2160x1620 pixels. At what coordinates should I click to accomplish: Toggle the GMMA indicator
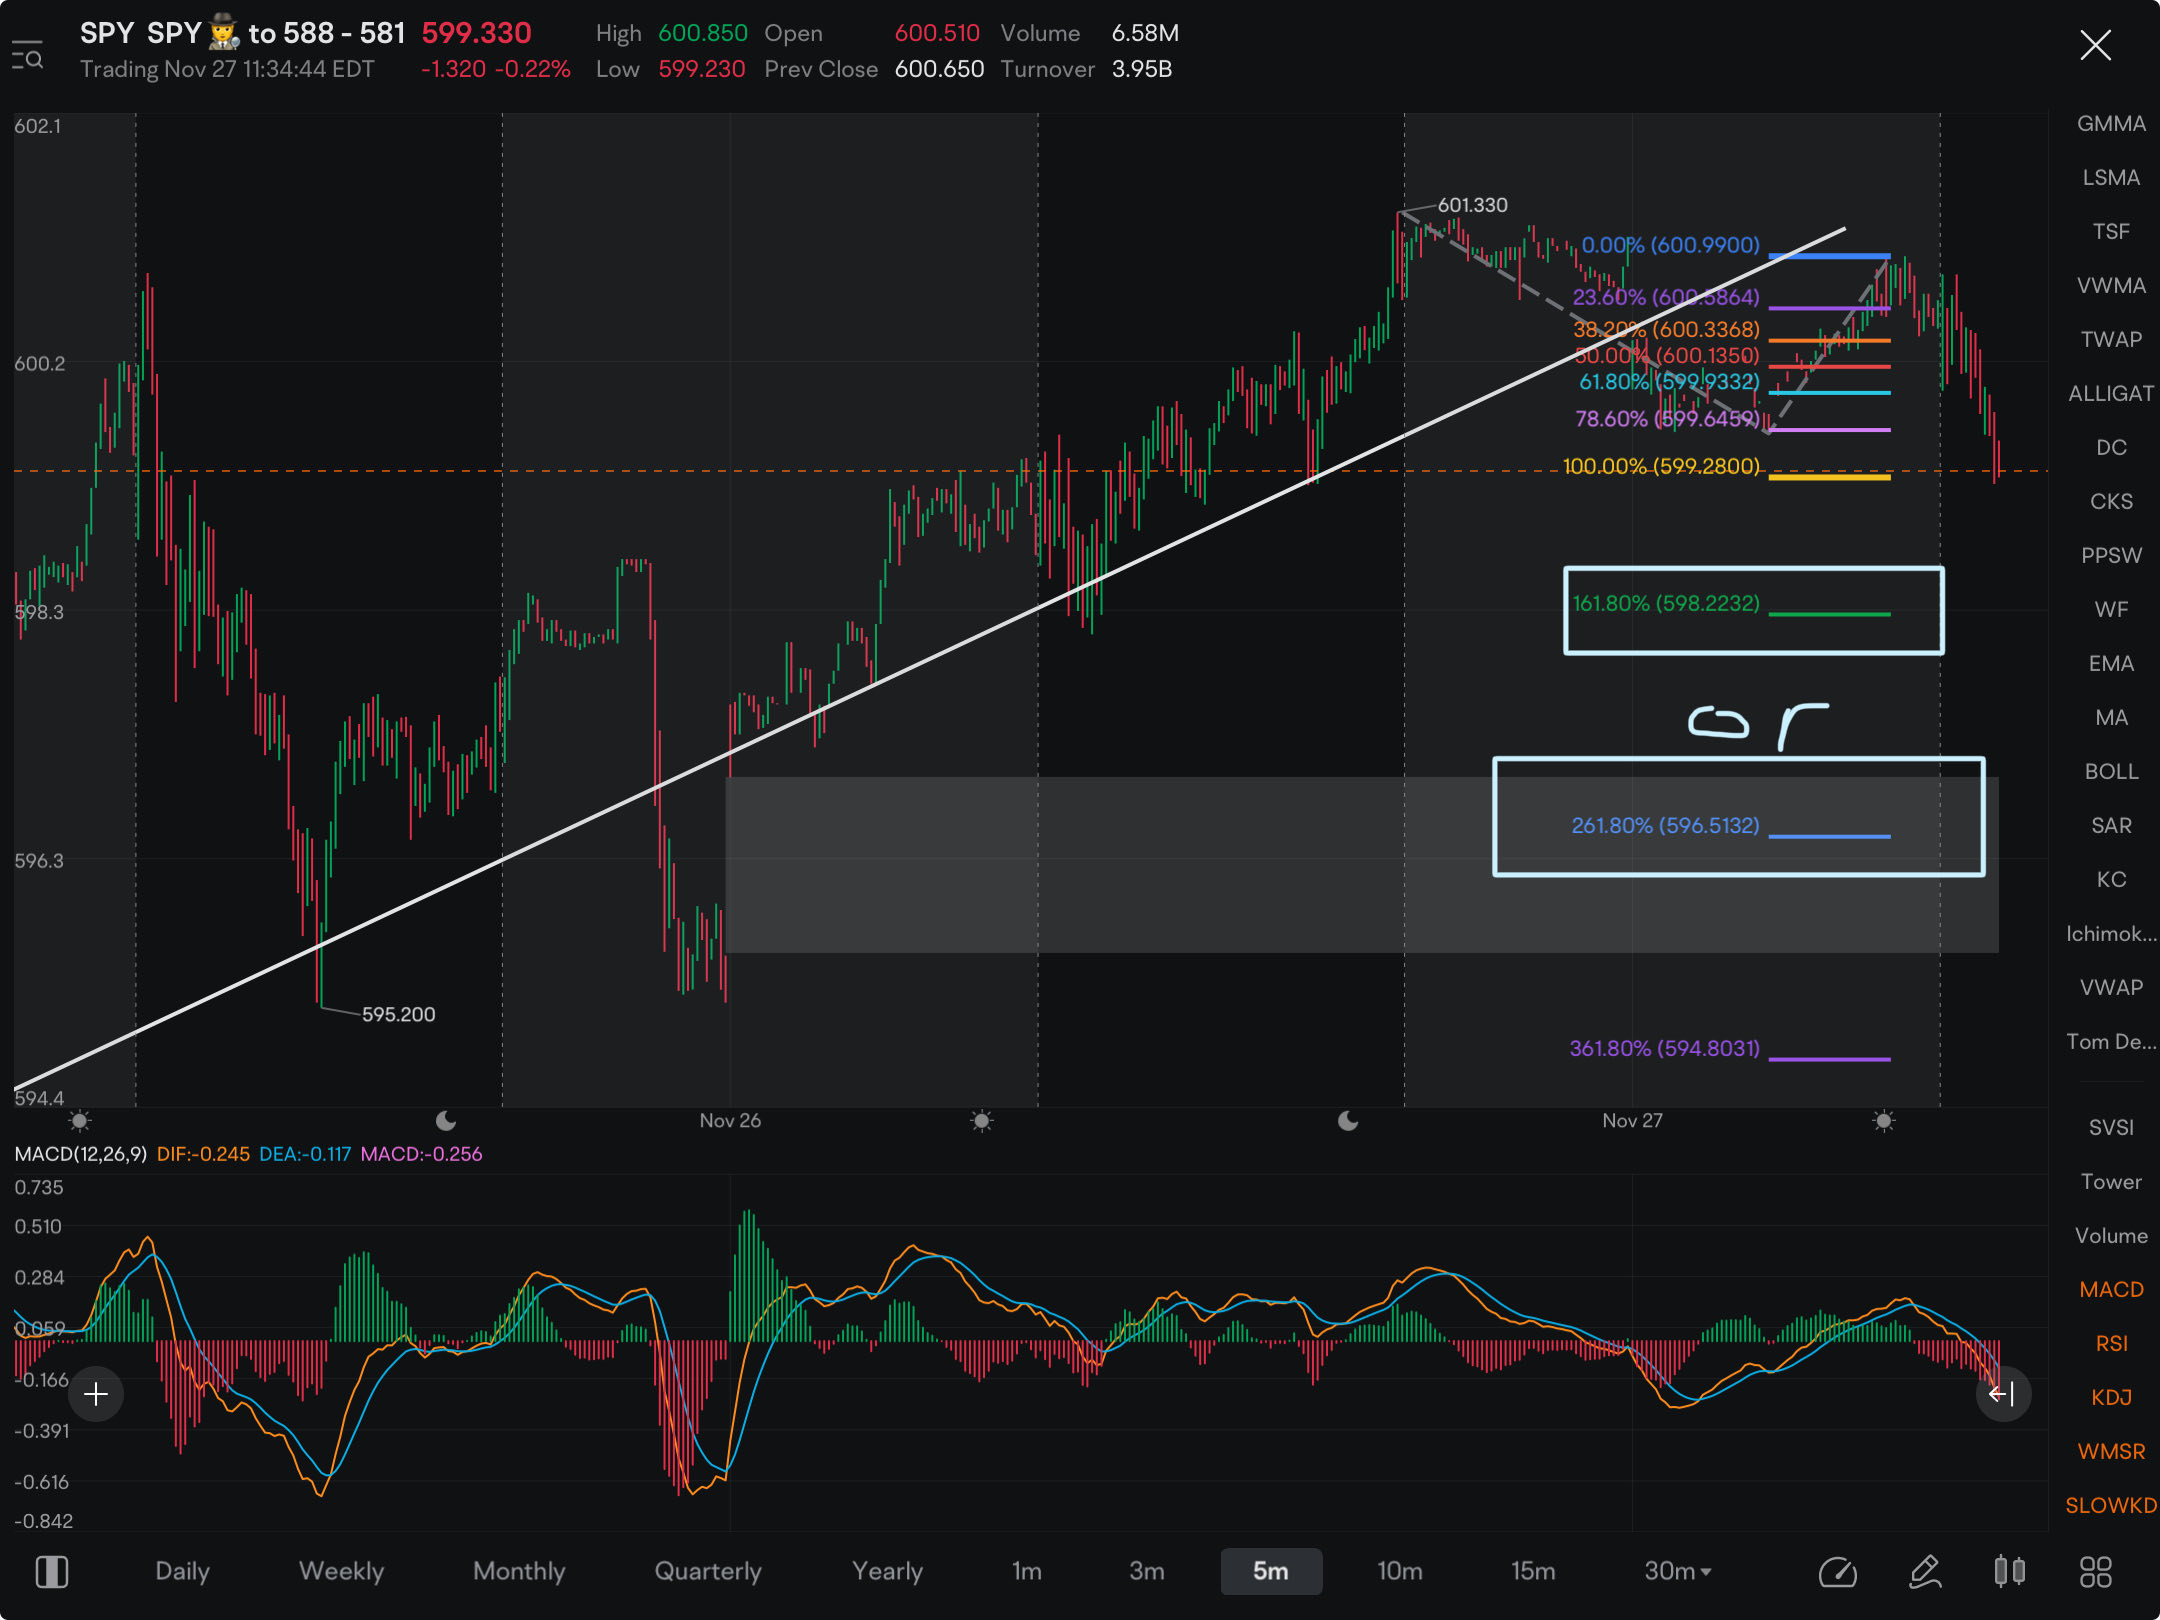[2111, 123]
